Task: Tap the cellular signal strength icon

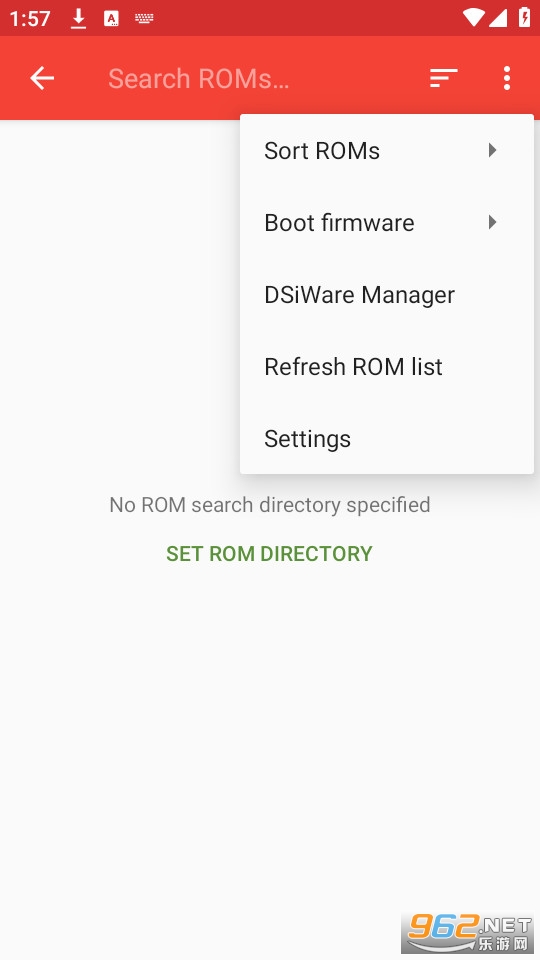Action: [x=498, y=18]
